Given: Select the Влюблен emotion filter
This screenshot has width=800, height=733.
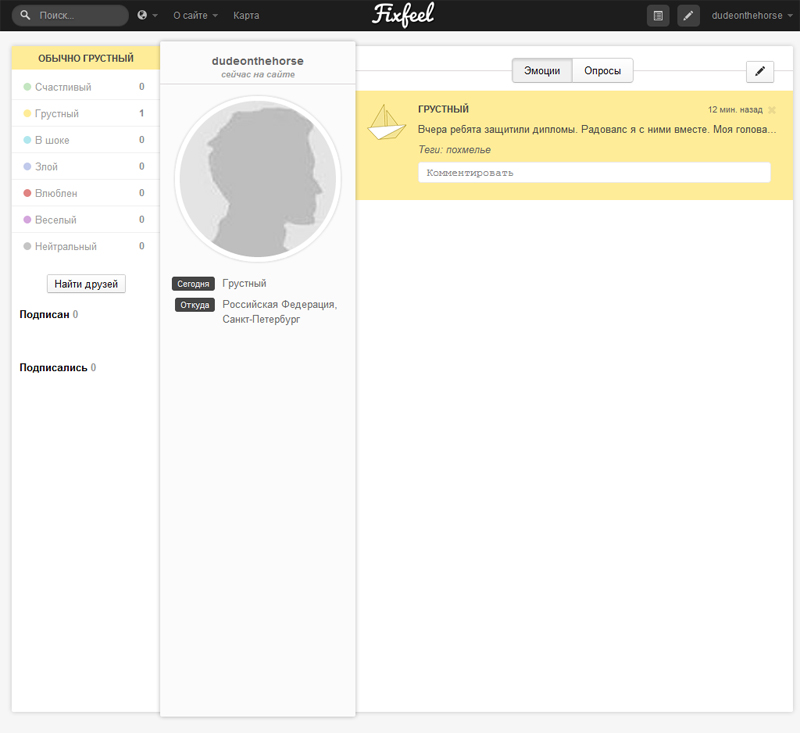Looking at the screenshot, I should point(85,193).
